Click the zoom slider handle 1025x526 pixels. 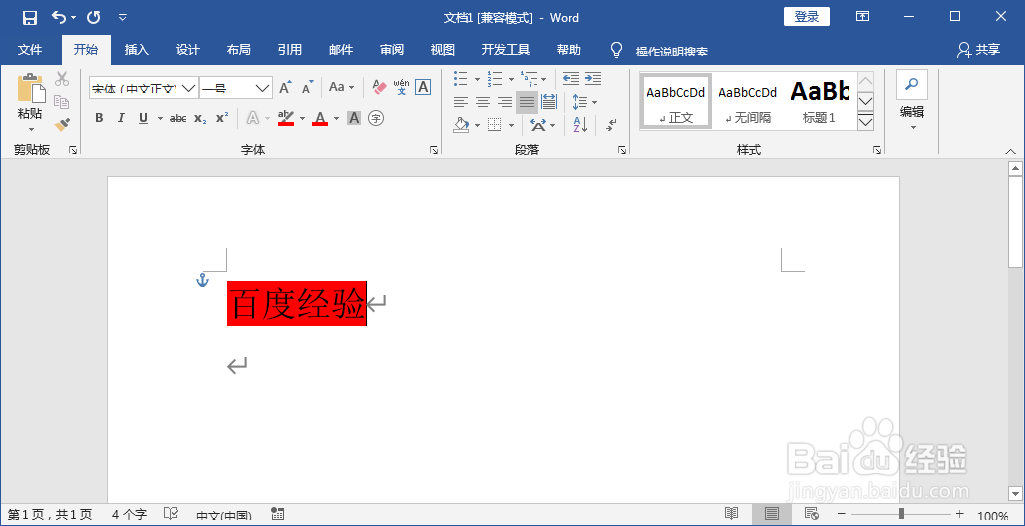click(x=901, y=514)
